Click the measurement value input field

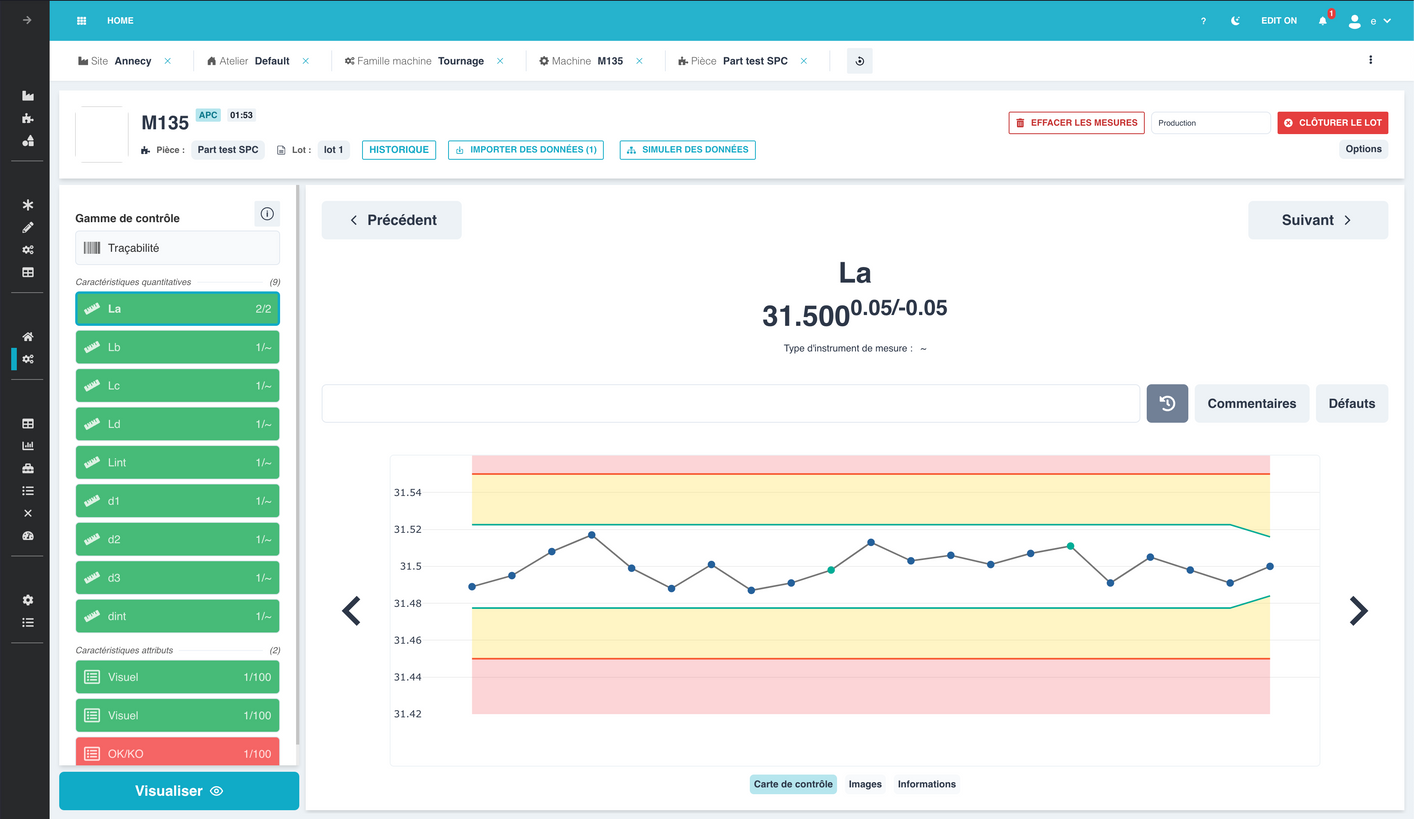(x=731, y=404)
